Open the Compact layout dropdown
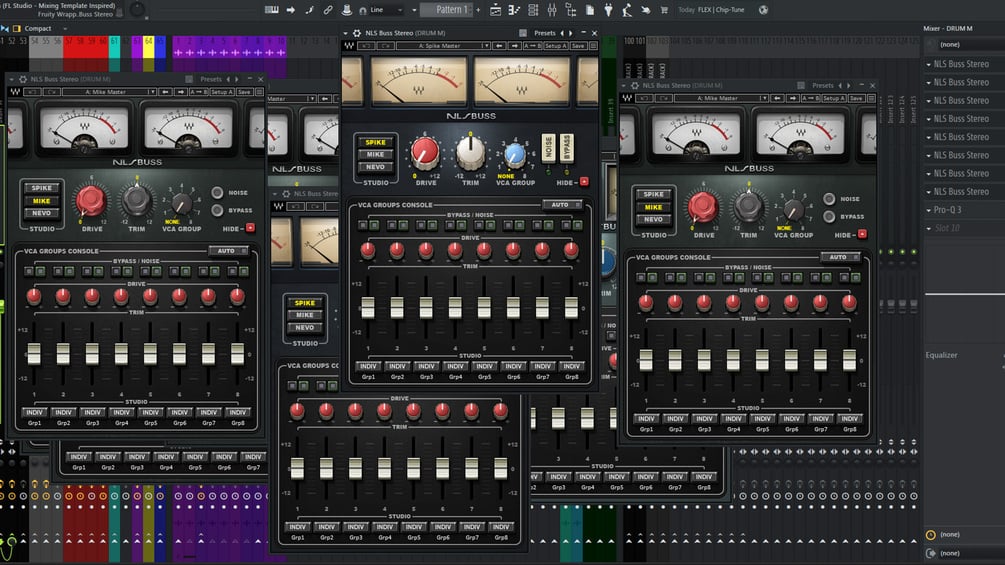Screen dimensions: 1005x565 coord(45,28)
